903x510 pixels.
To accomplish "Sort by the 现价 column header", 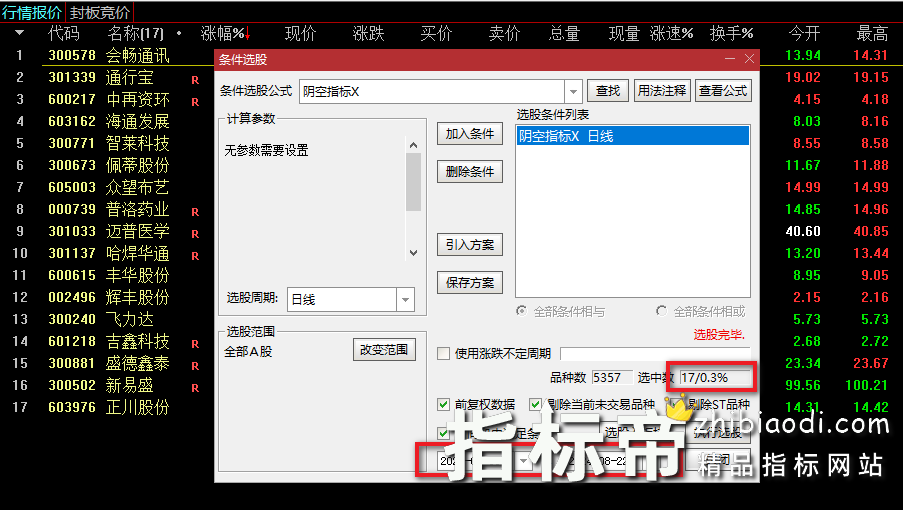I will point(301,33).
